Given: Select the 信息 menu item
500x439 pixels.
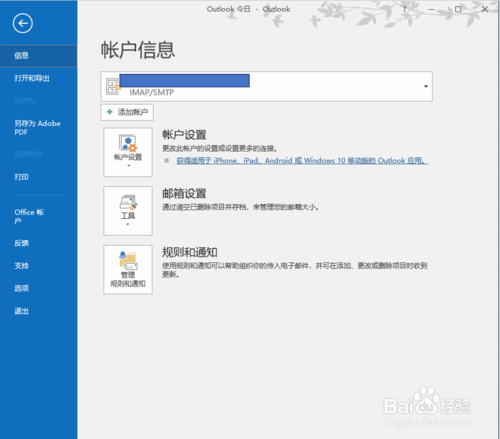Looking at the screenshot, I should [38, 56].
